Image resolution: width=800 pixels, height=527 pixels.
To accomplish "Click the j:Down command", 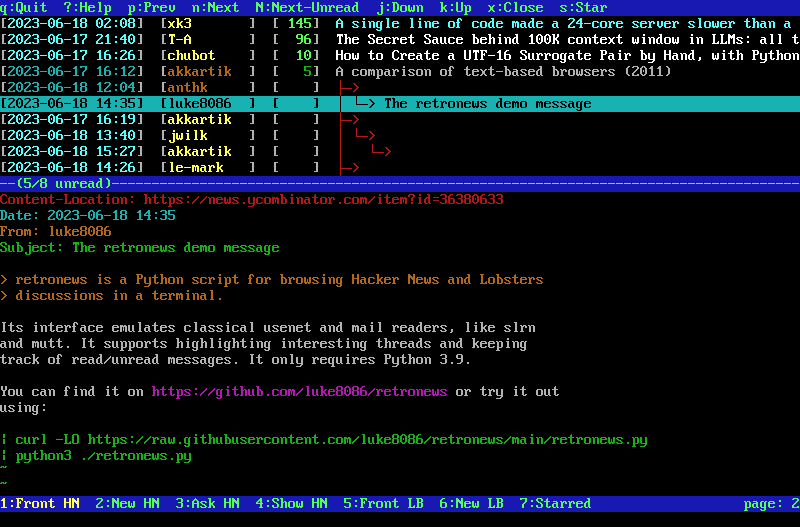I will coord(399,8).
